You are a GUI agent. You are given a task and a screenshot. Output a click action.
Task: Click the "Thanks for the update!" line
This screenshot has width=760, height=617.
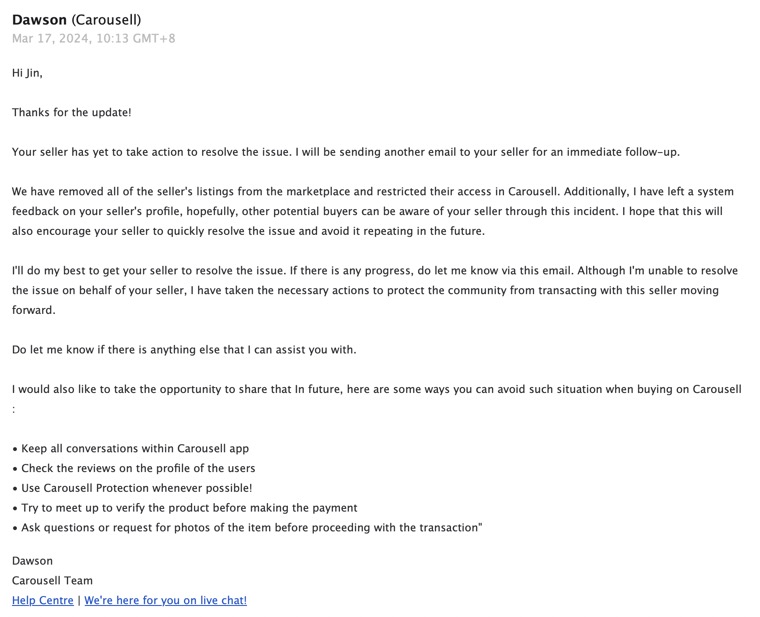(x=71, y=112)
